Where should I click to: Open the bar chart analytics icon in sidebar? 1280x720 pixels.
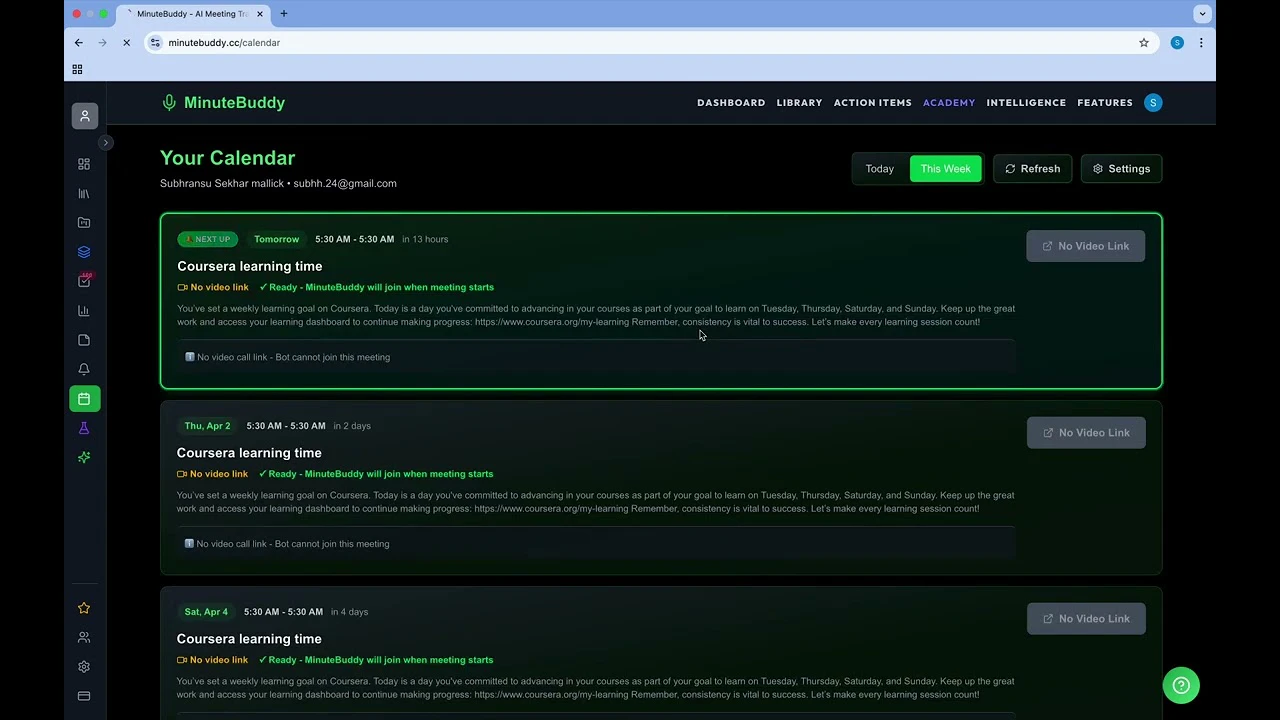point(84,311)
